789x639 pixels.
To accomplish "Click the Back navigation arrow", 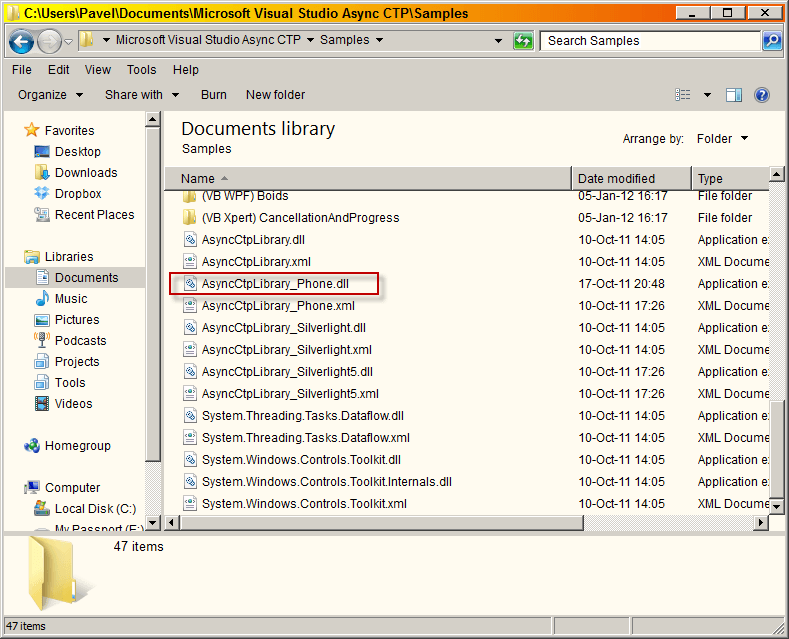I will click(21, 41).
